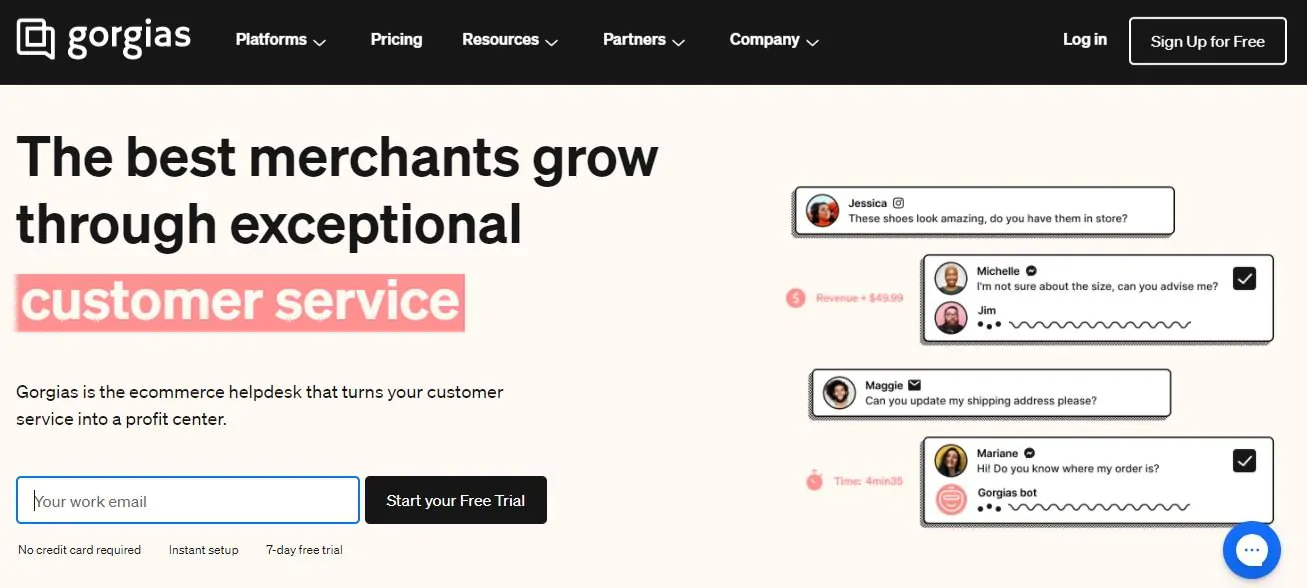Click the Instagram icon next to Jessica
The height and width of the screenshot is (588, 1307).
(898, 203)
